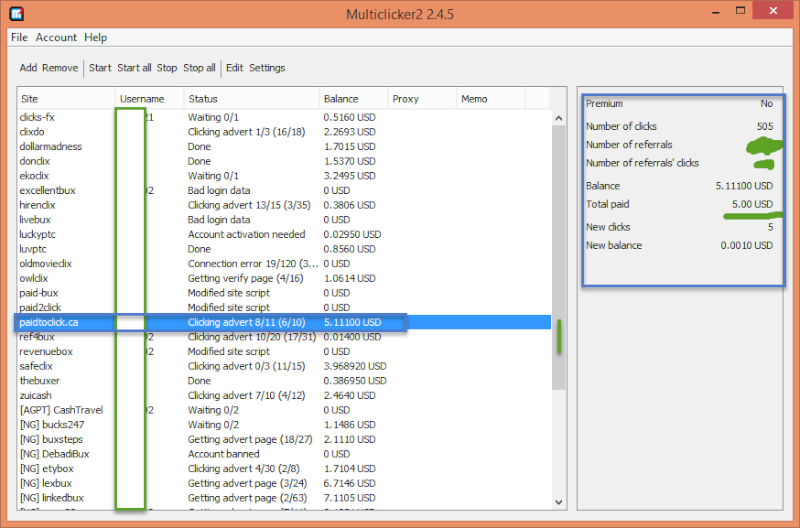
Task: Click the Premium label in info panel
Action: [x=604, y=104]
